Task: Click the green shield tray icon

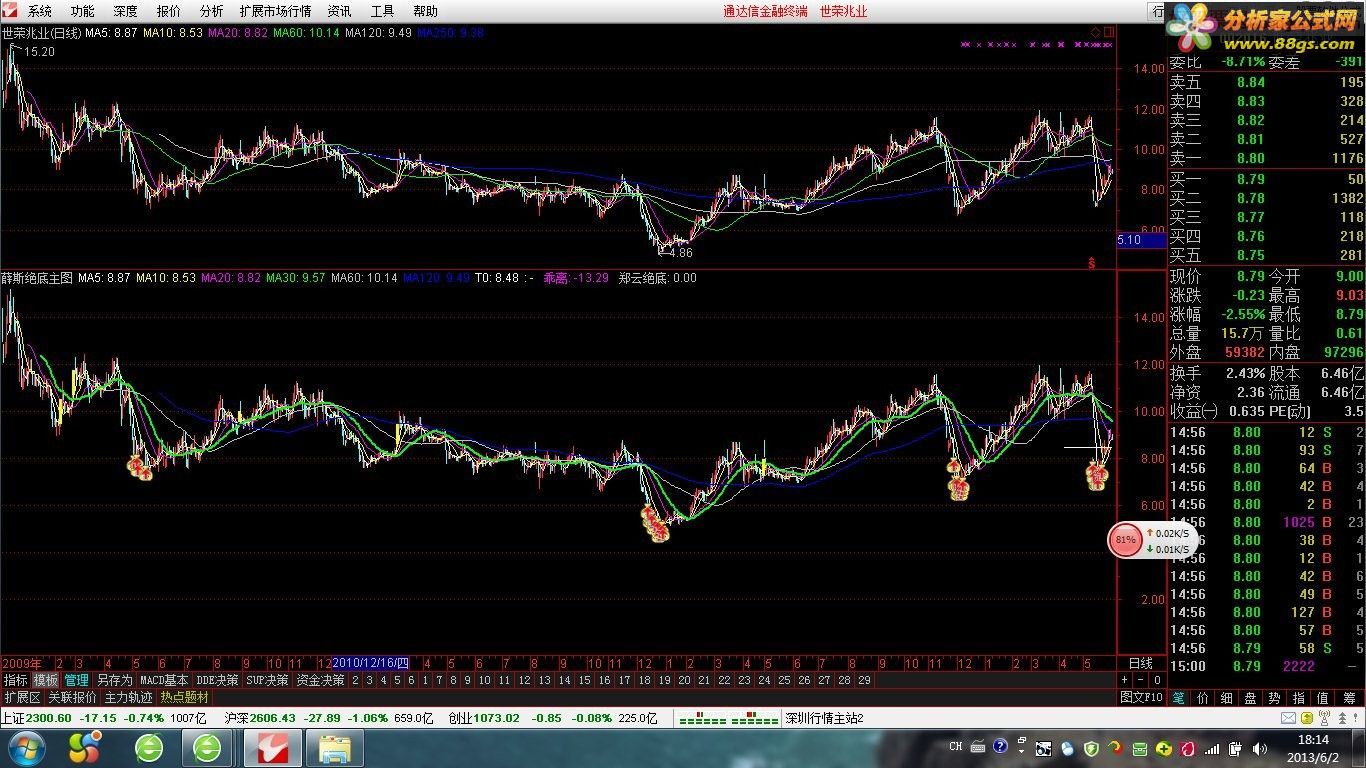Action: click(1091, 748)
